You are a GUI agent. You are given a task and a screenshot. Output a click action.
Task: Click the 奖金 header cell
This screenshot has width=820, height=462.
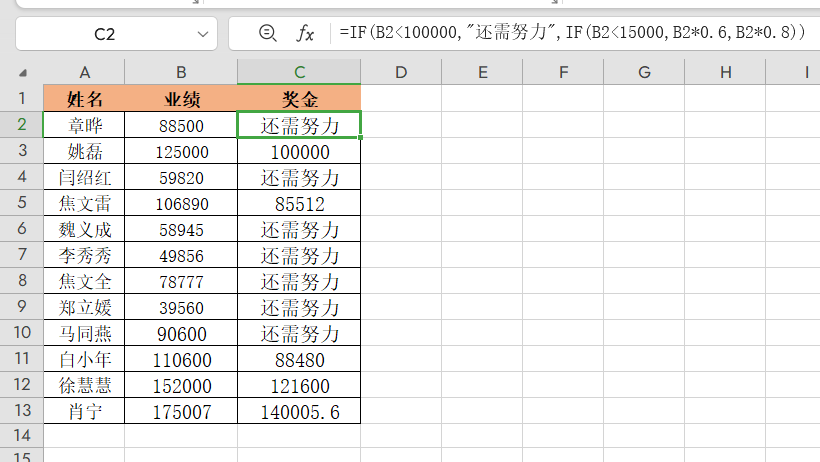(x=299, y=98)
